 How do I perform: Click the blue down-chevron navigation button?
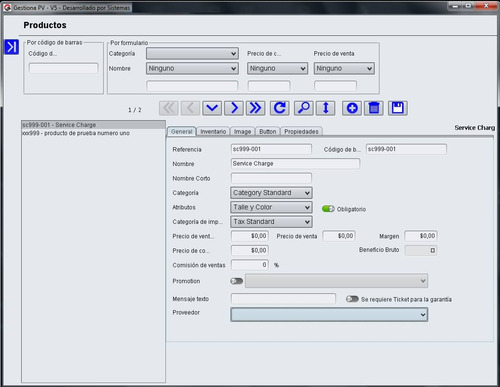[212, 108]
